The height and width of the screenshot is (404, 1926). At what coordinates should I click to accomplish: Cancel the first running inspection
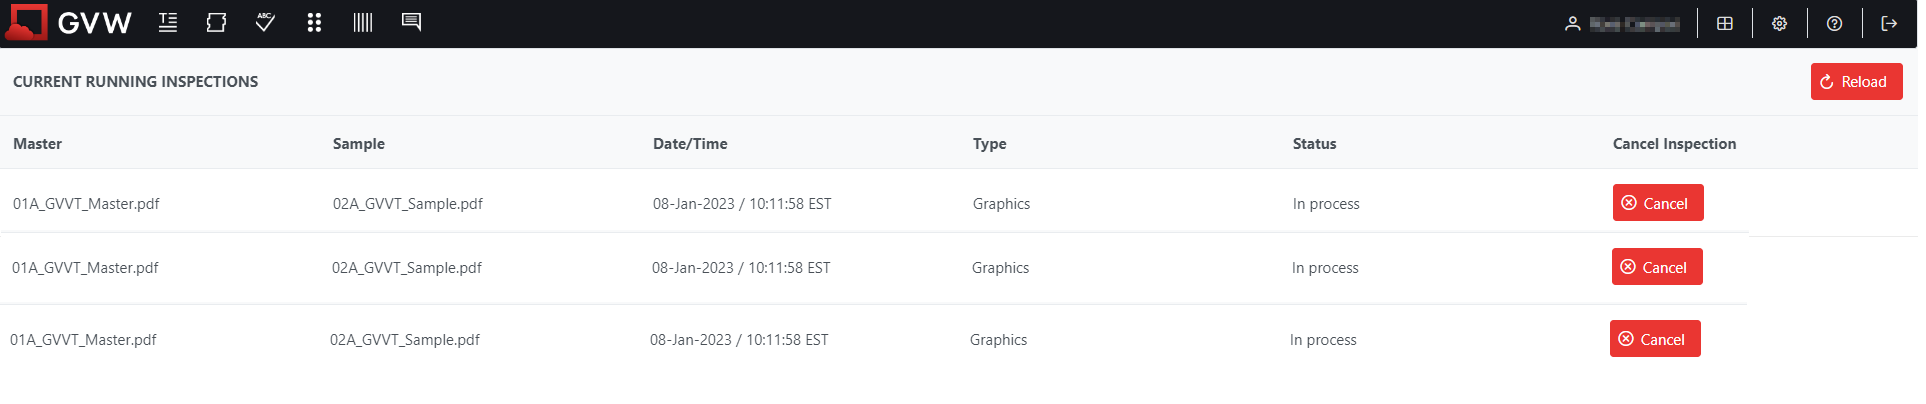(1657, 203)
